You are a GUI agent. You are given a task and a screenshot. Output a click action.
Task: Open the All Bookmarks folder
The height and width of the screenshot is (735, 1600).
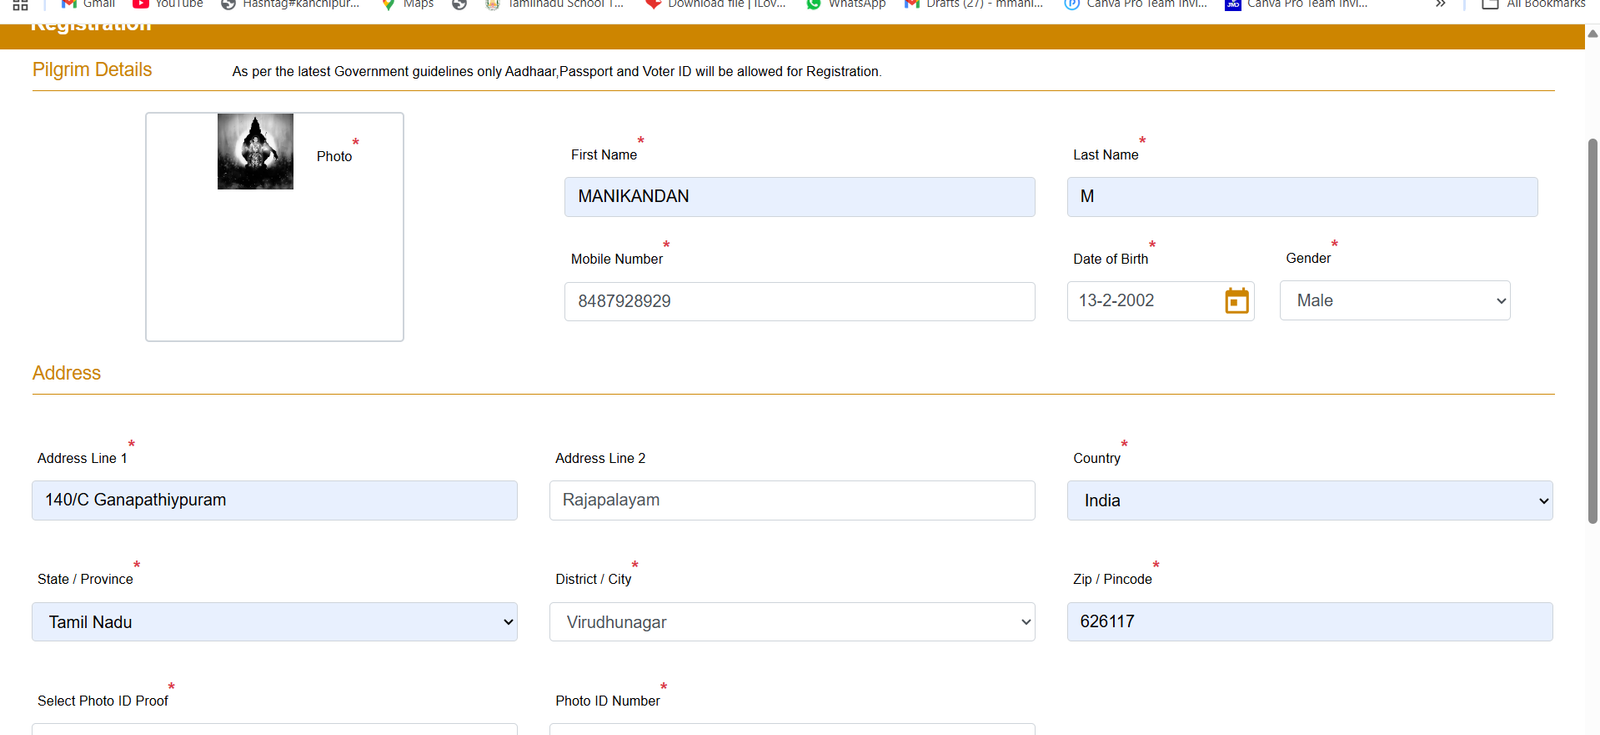(1534, 4)
